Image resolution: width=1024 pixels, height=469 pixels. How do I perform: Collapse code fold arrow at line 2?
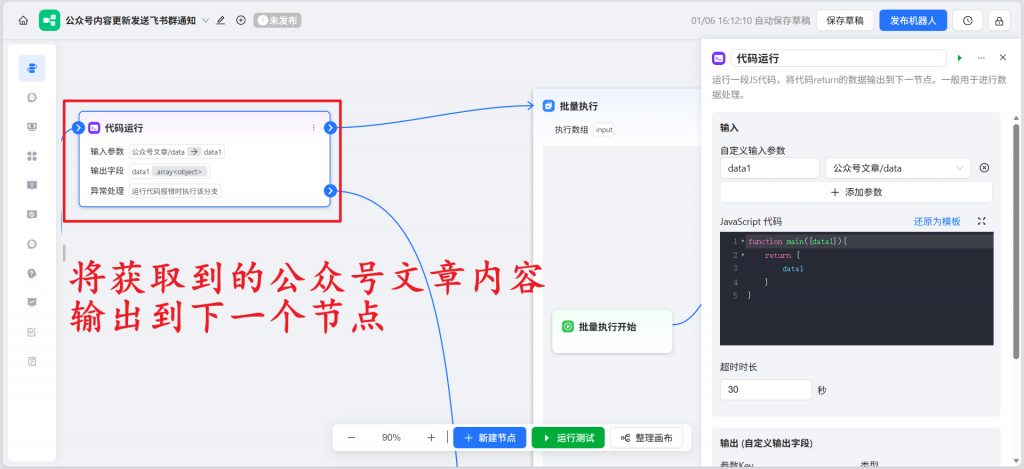click(743, 255)
